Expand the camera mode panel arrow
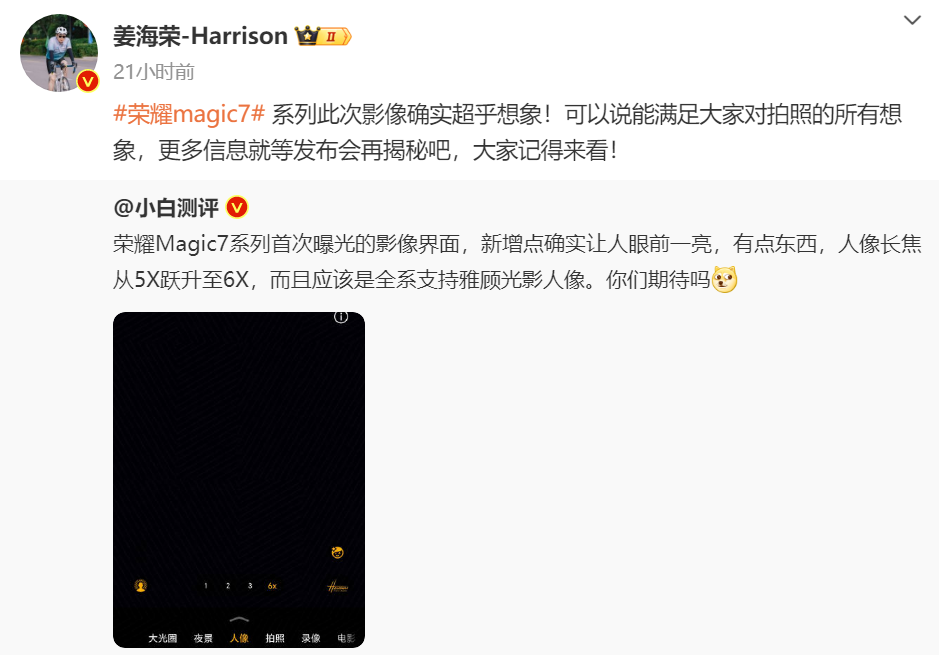Viewport: 939px width, 655px height. 239,618
